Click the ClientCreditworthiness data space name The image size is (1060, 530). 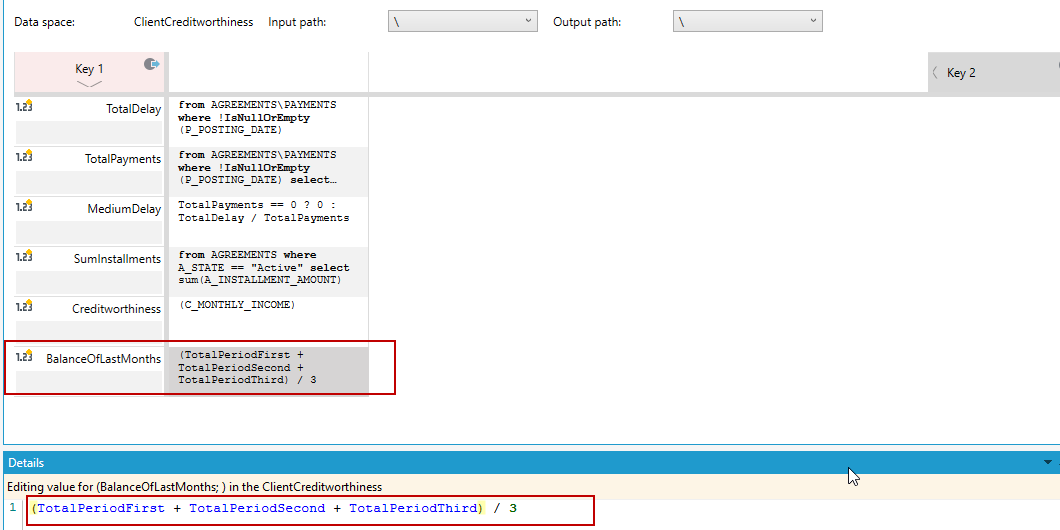tap(193, 22)
